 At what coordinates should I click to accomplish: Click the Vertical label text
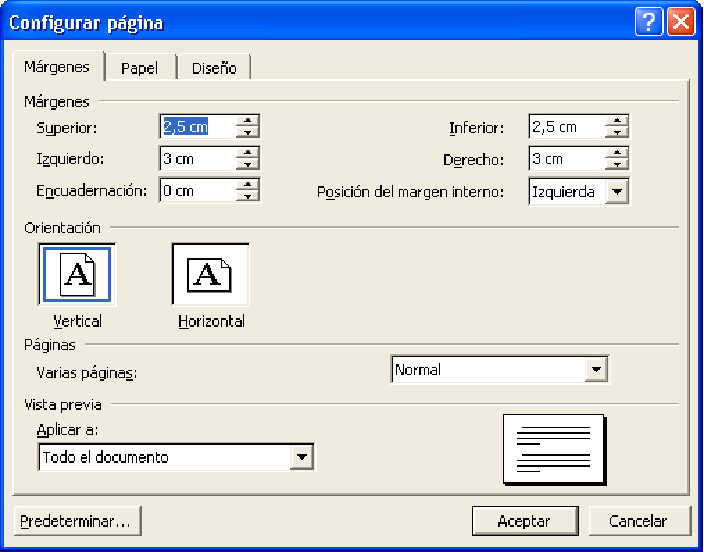78,321
